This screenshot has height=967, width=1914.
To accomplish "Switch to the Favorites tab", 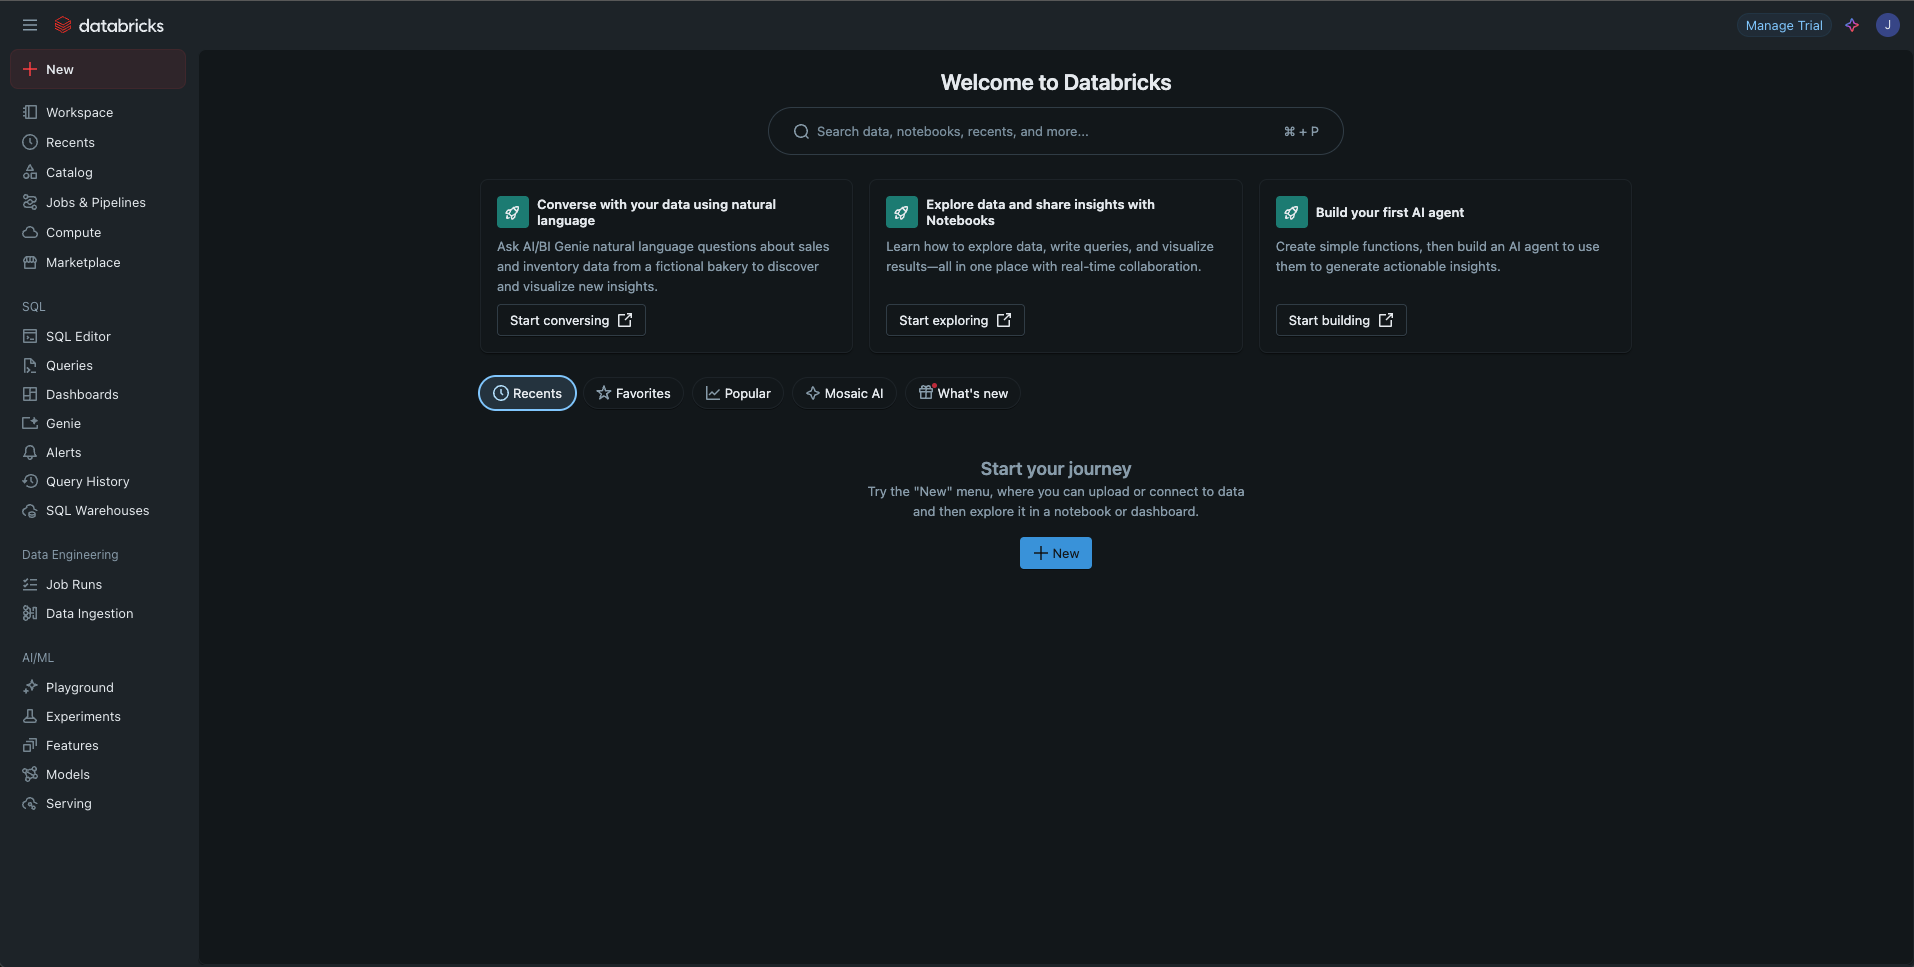I will (634, 393).
